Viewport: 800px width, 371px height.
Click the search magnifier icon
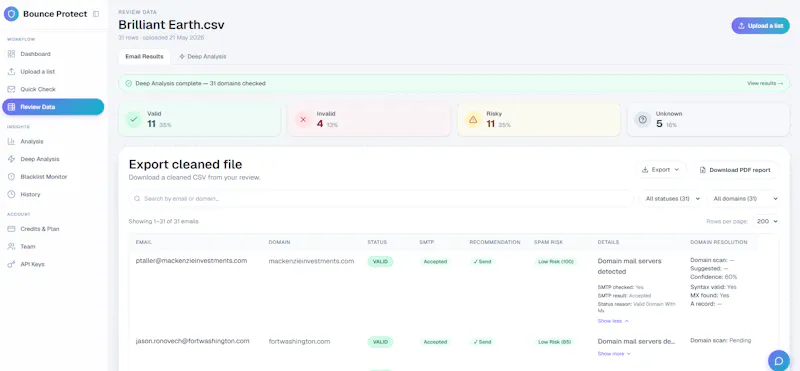click(x=137, y=199)
